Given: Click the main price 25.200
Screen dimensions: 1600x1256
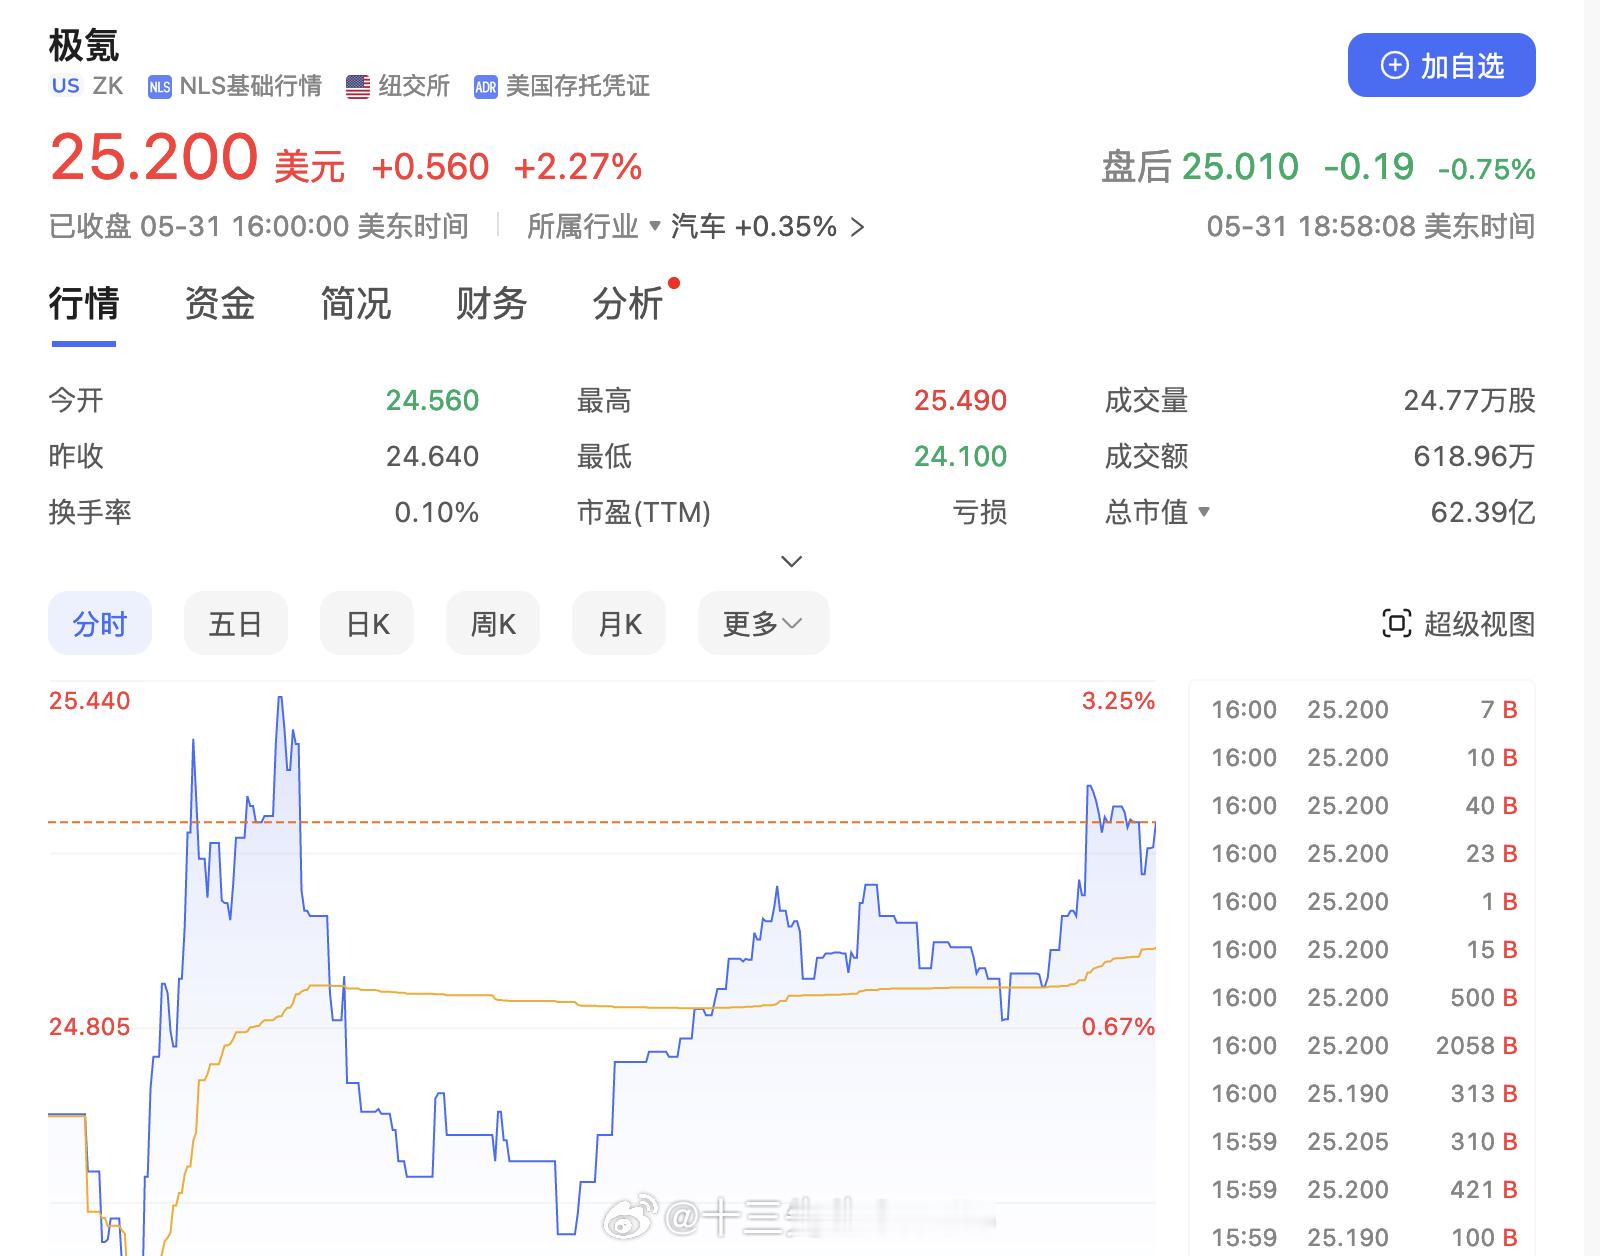Looking at the screenshot, I should pos(154,158).
